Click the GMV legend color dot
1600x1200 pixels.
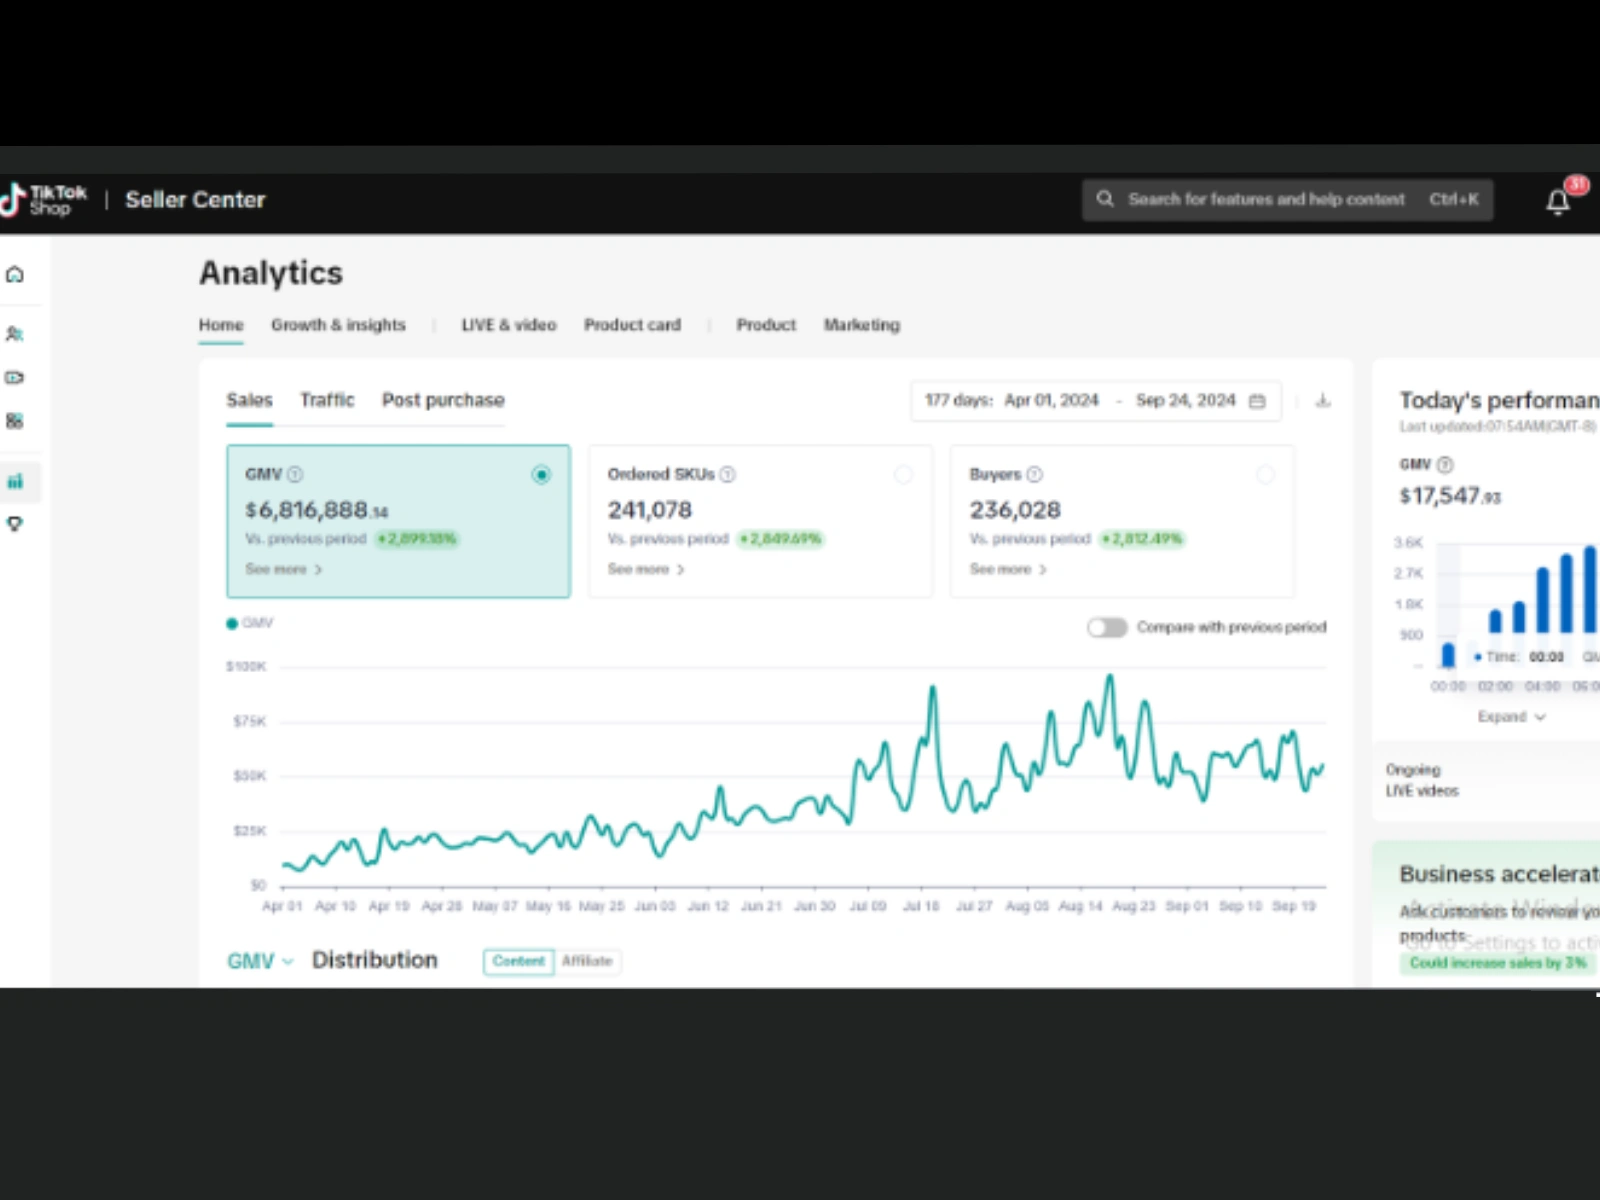click(x=232, y=624)
